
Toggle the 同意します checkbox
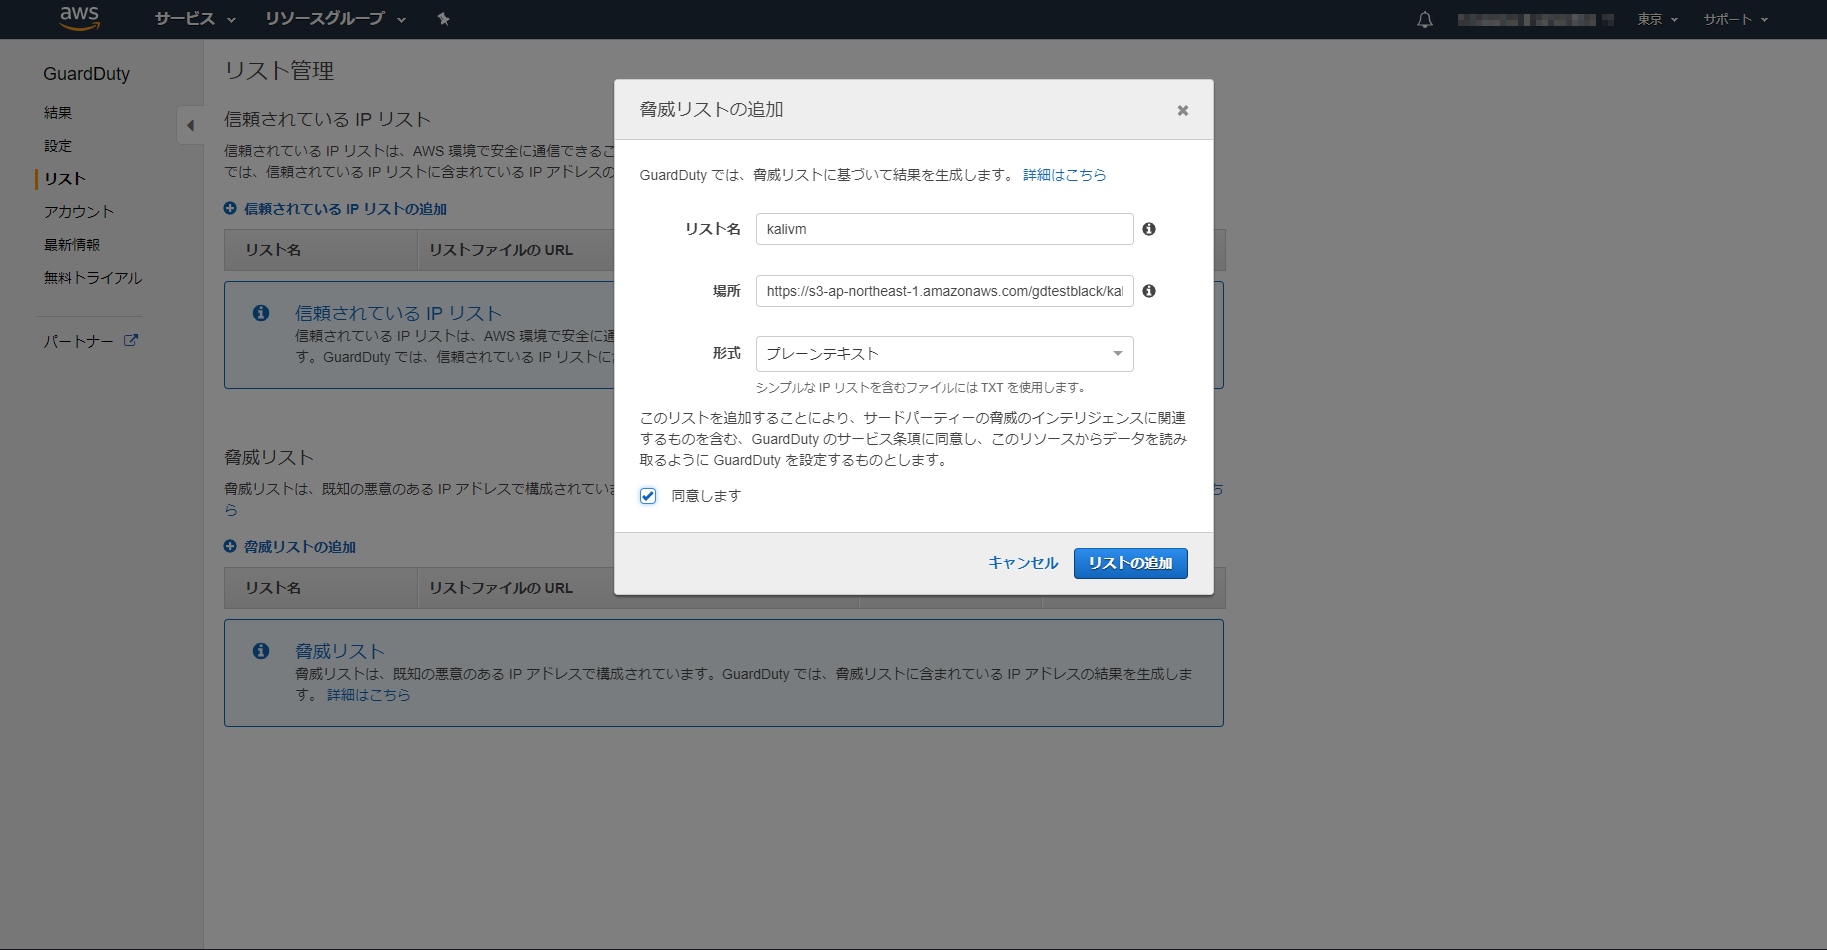(x=648, y=496)
